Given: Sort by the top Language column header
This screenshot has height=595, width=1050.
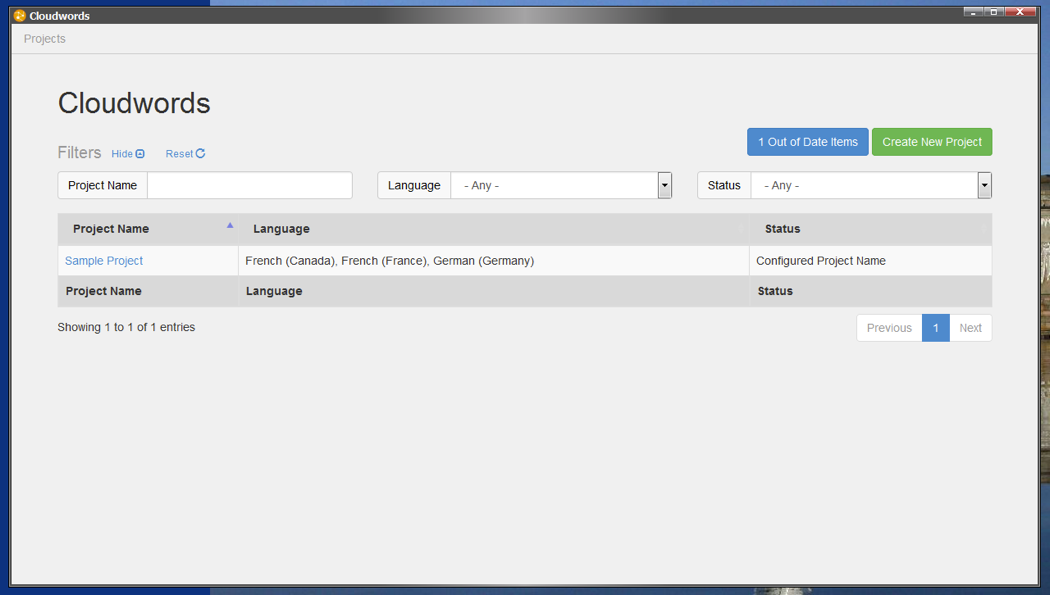Looking at the screenshot, I should tap(281, 229).
